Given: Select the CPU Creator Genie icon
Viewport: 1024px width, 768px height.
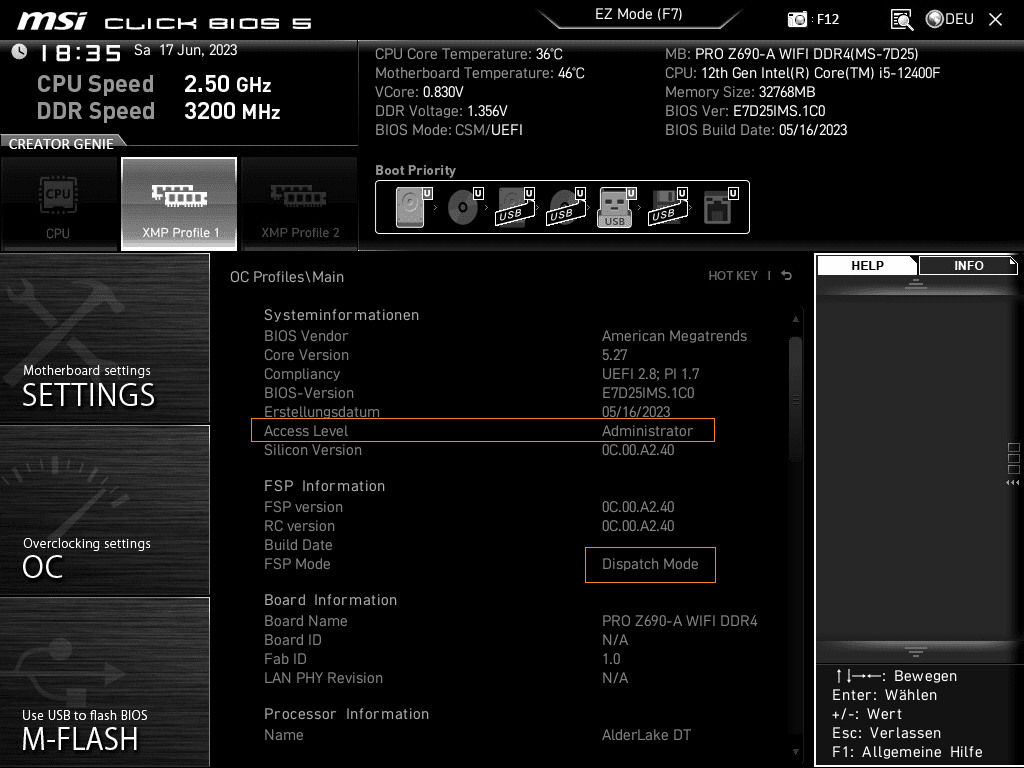Looking at the screenshot, I should 59,203.
